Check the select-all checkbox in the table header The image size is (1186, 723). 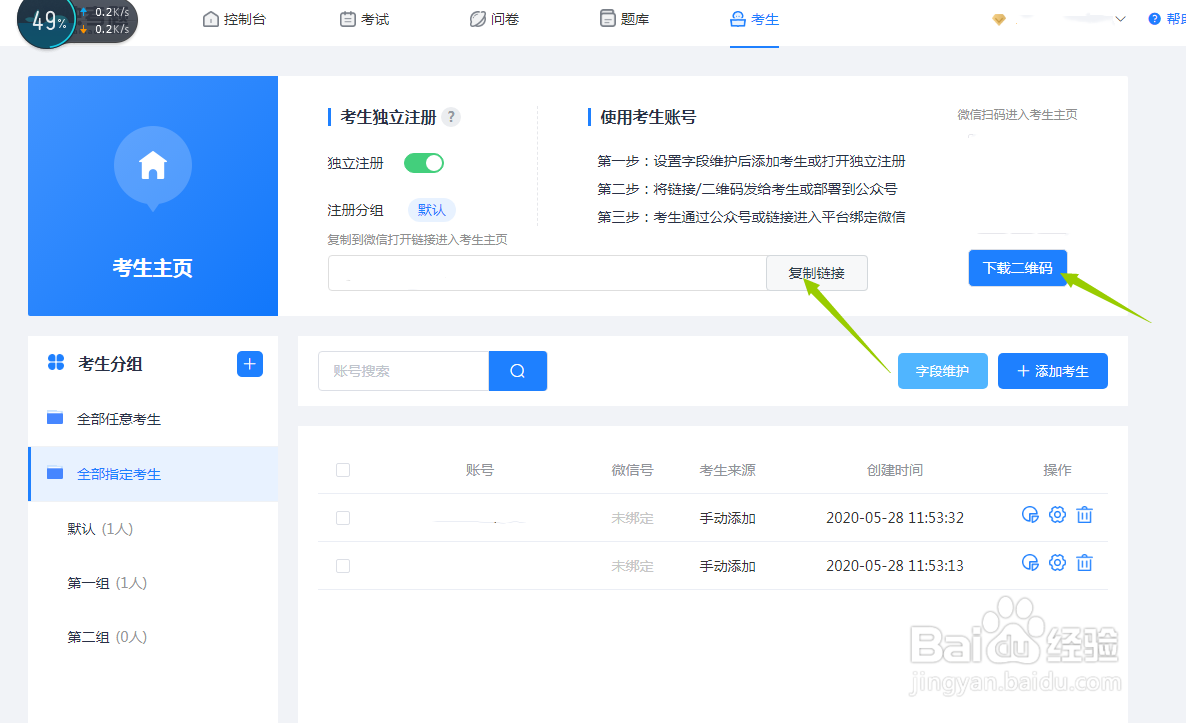coord(343,469)
